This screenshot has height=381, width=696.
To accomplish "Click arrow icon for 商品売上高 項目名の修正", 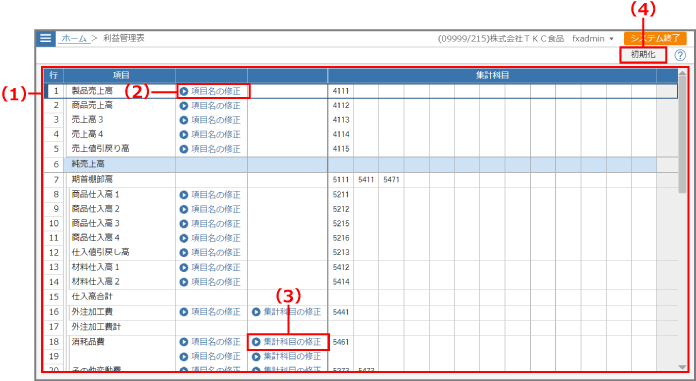I will [184, 106].
